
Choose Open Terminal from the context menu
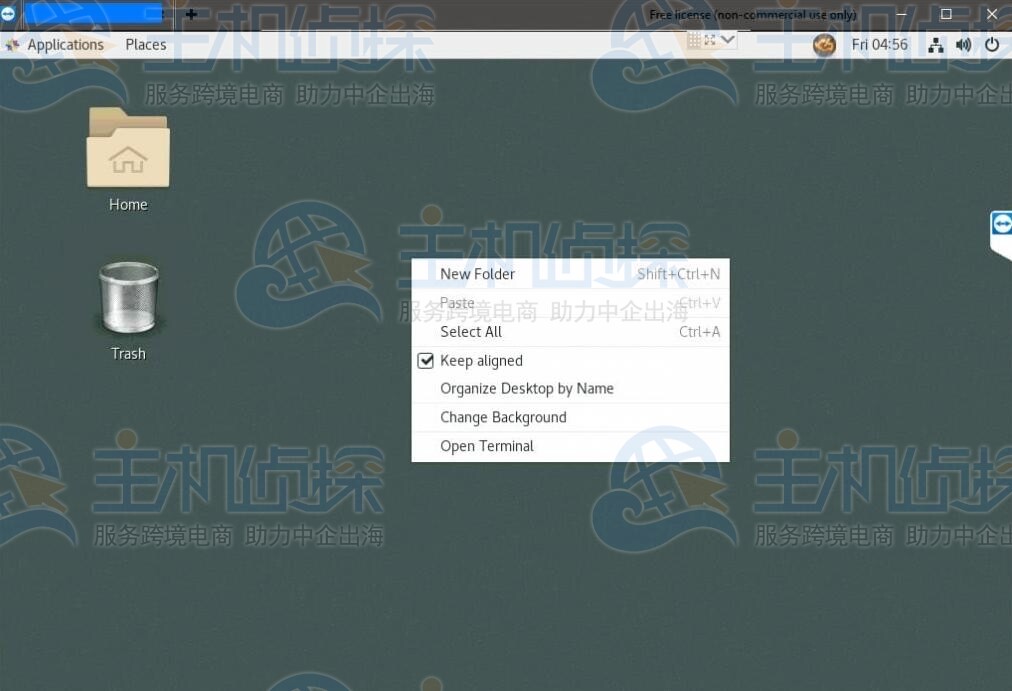(487, 445)
